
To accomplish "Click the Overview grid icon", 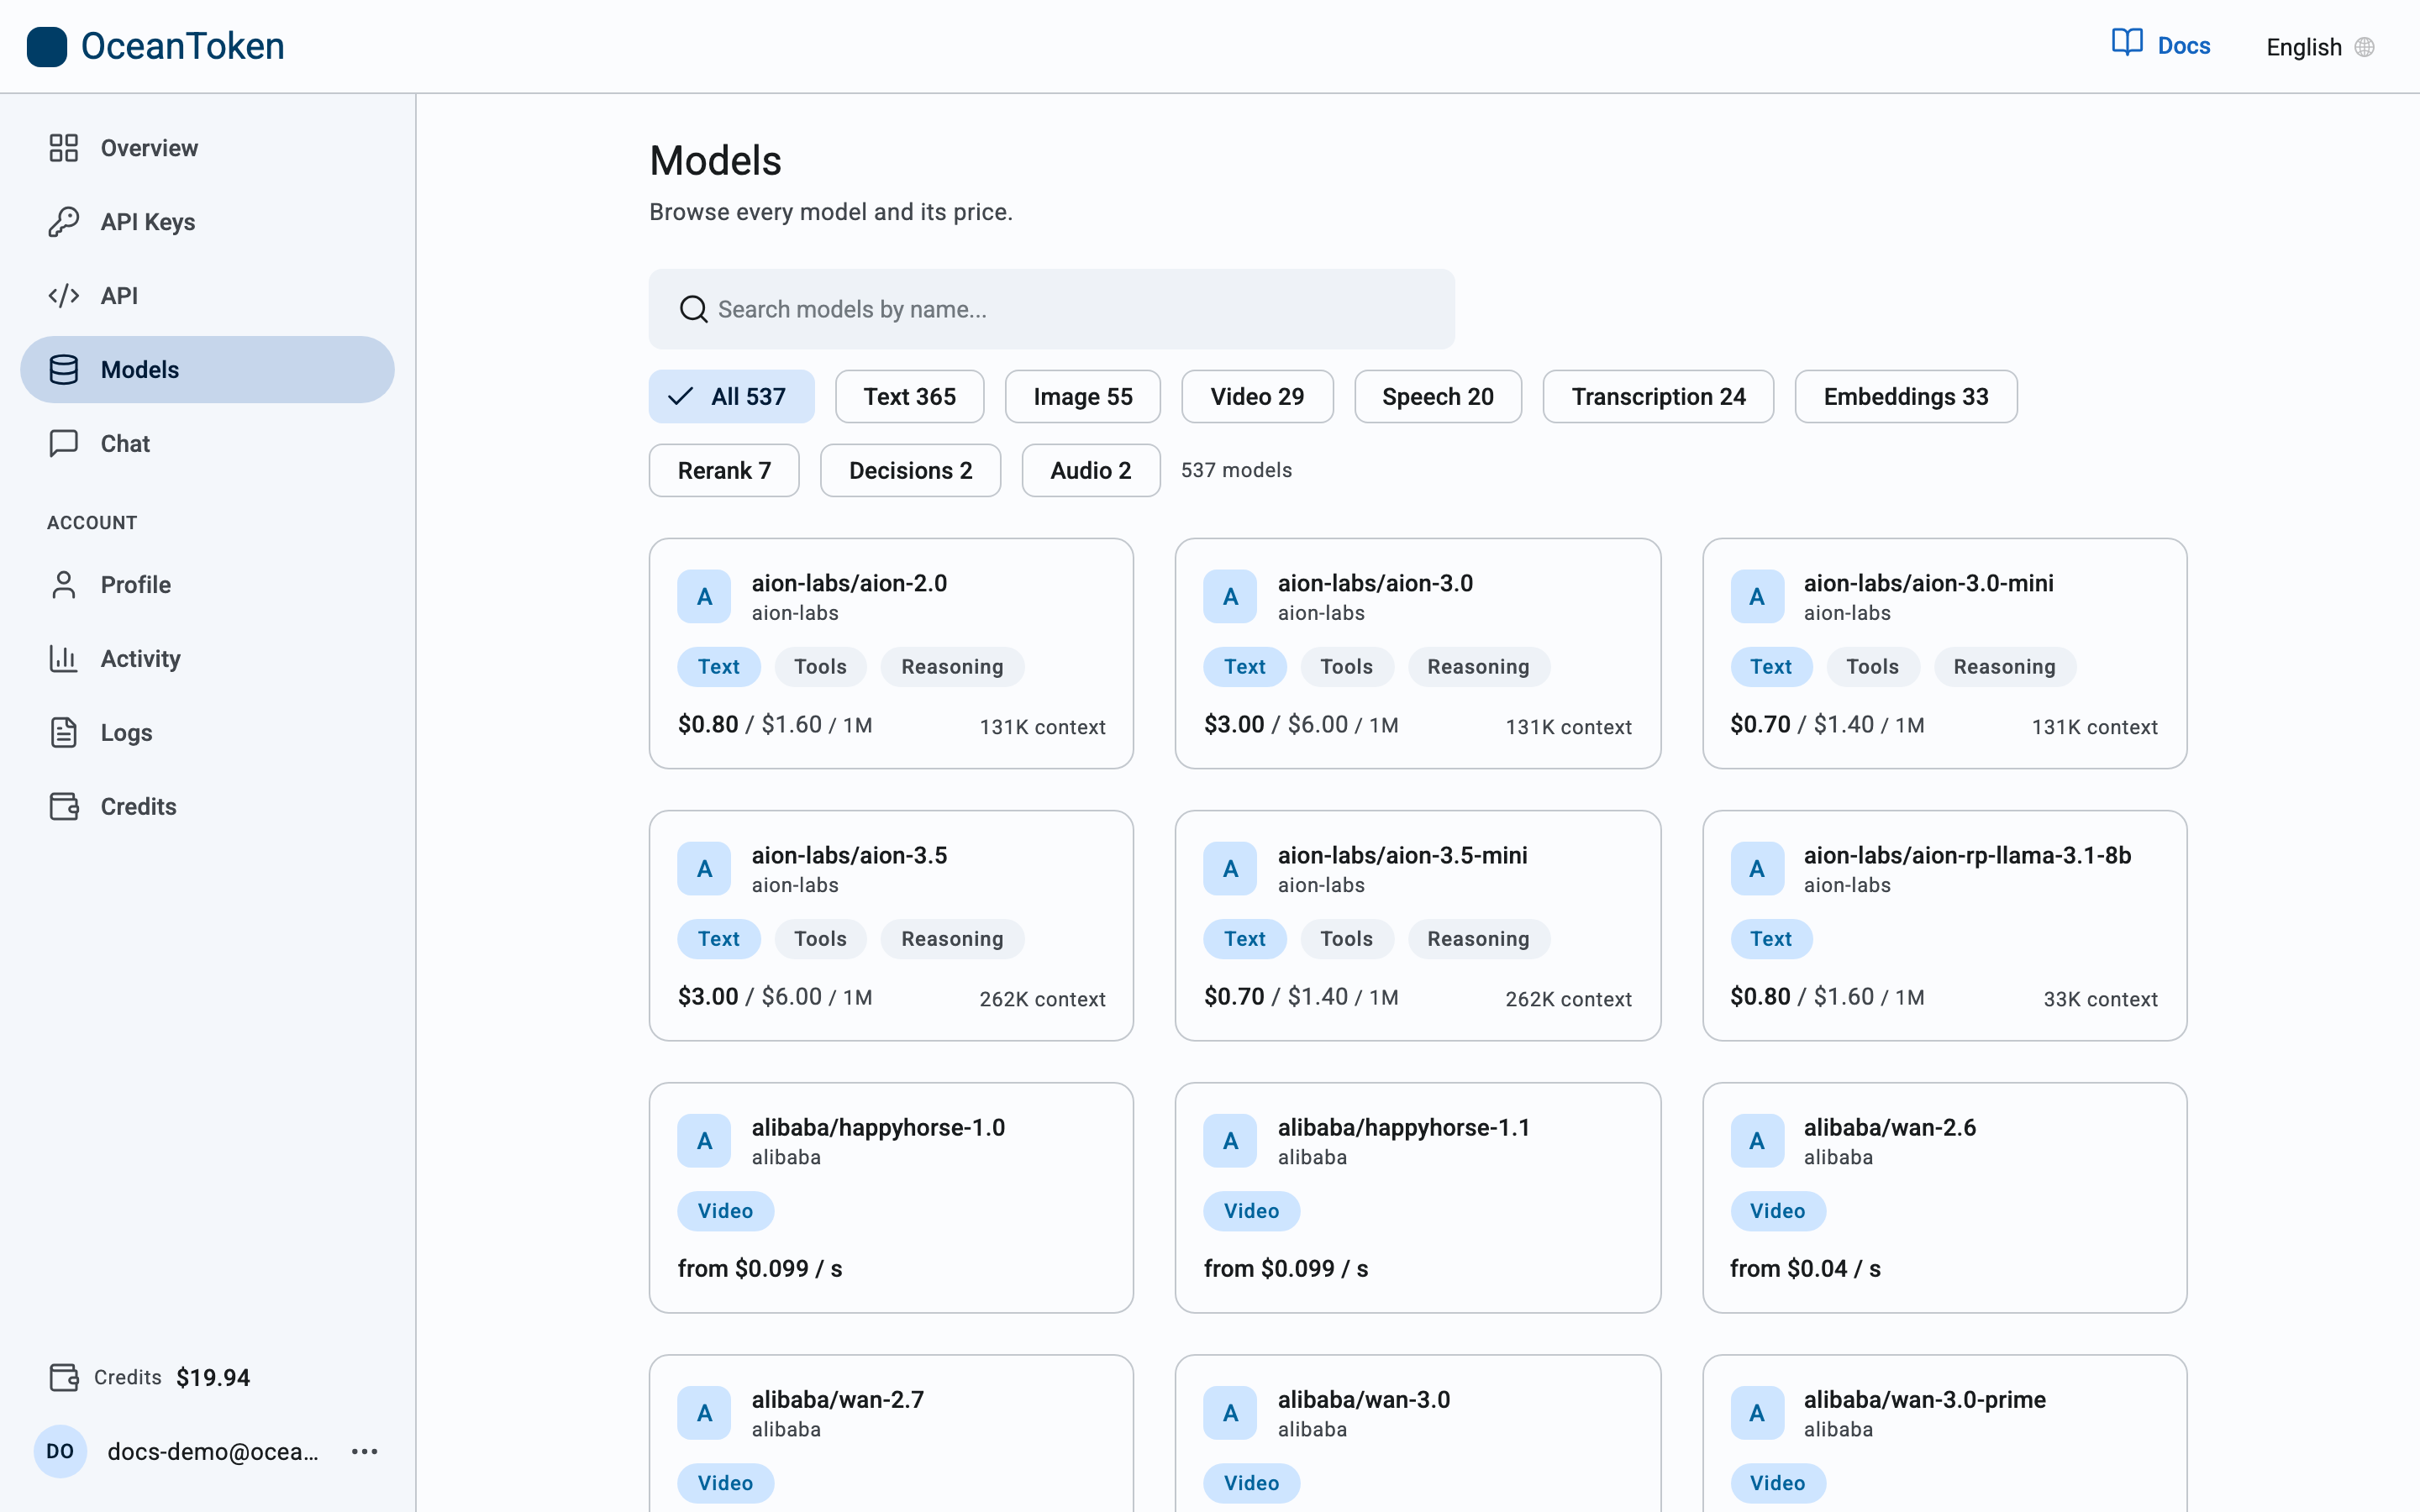I will [64, 148].
